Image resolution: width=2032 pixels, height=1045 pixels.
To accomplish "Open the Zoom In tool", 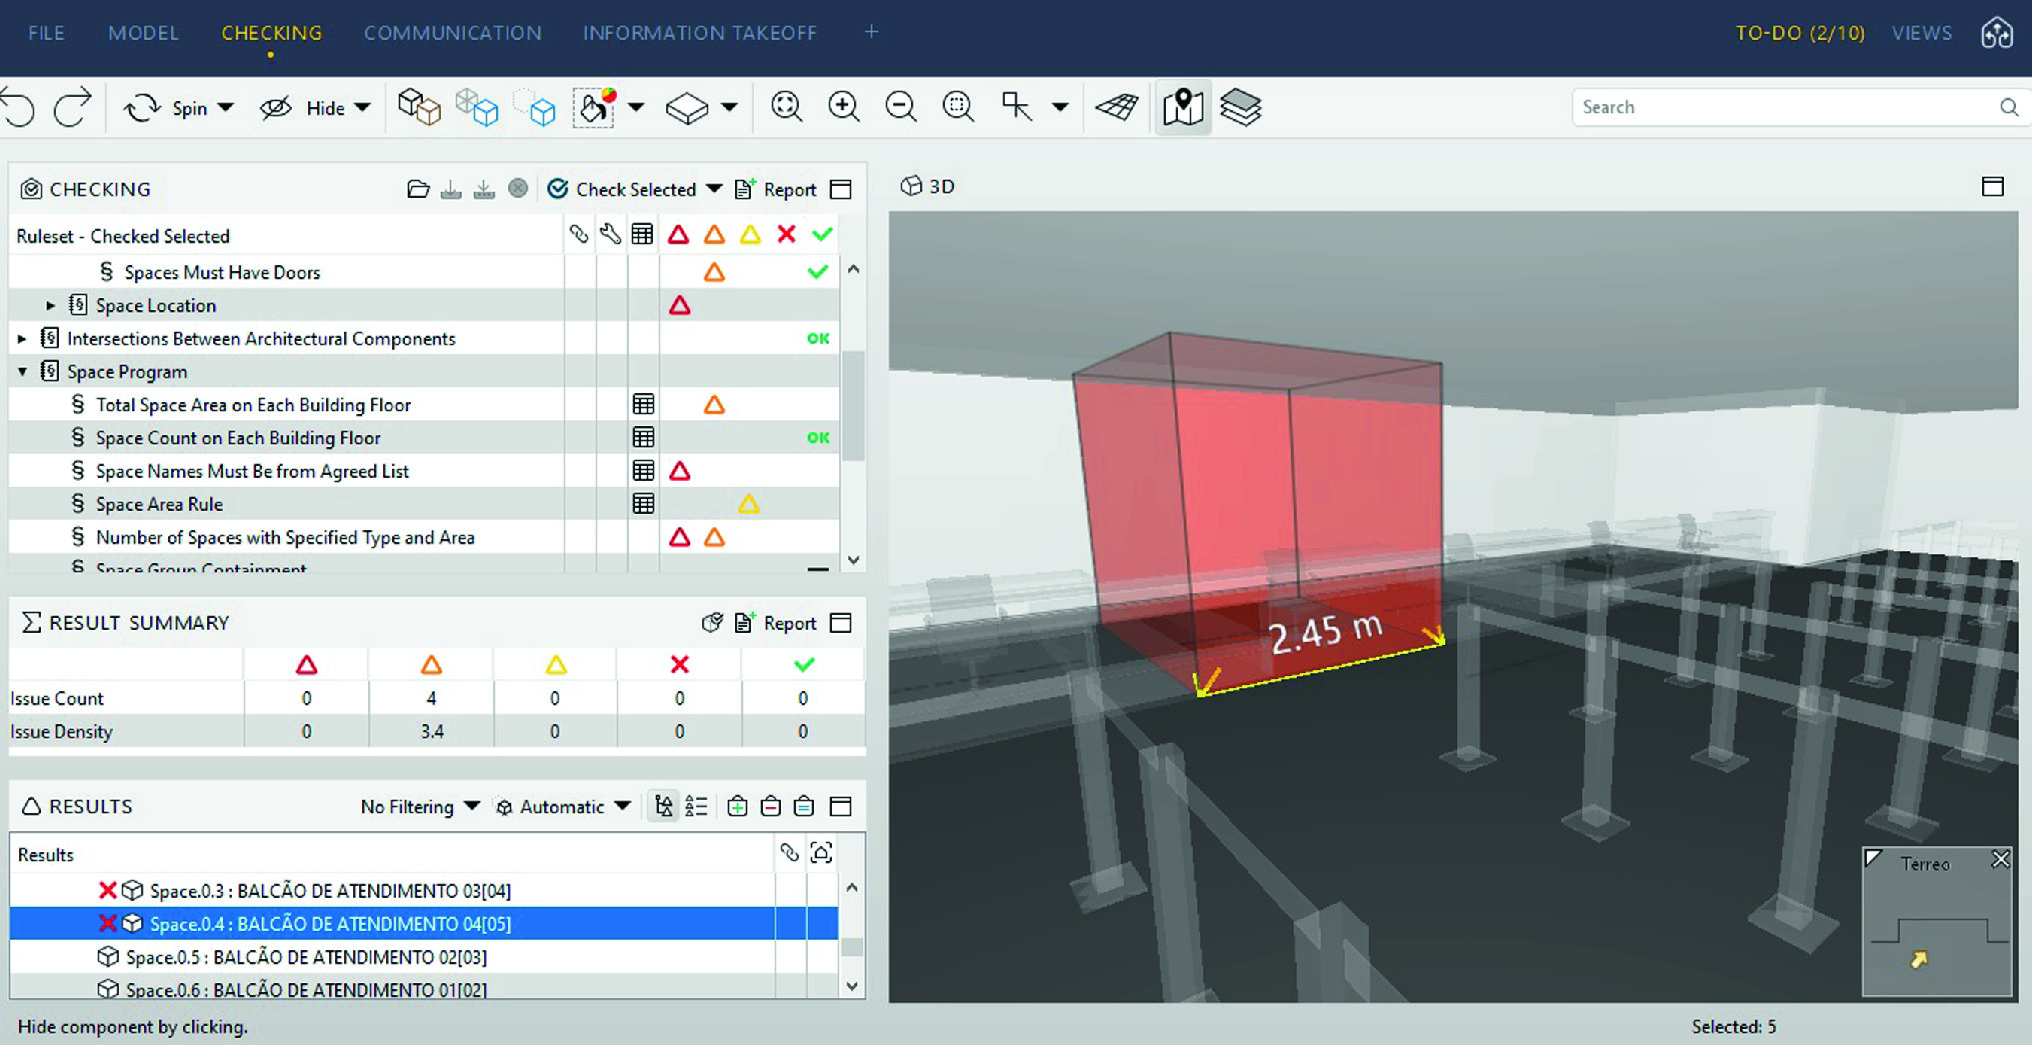I will click(844, 106).
